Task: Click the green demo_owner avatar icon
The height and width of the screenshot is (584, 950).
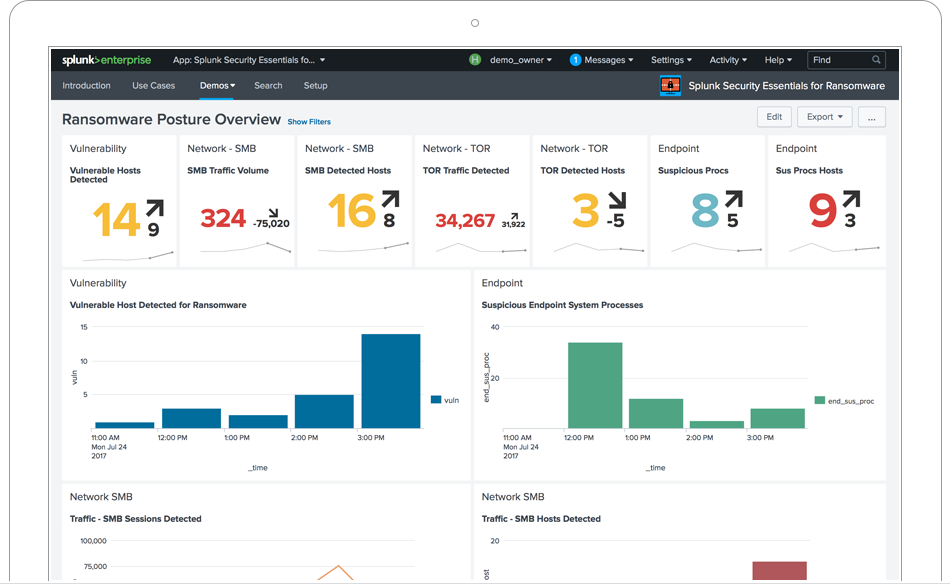Action: [x=475, y=60]
